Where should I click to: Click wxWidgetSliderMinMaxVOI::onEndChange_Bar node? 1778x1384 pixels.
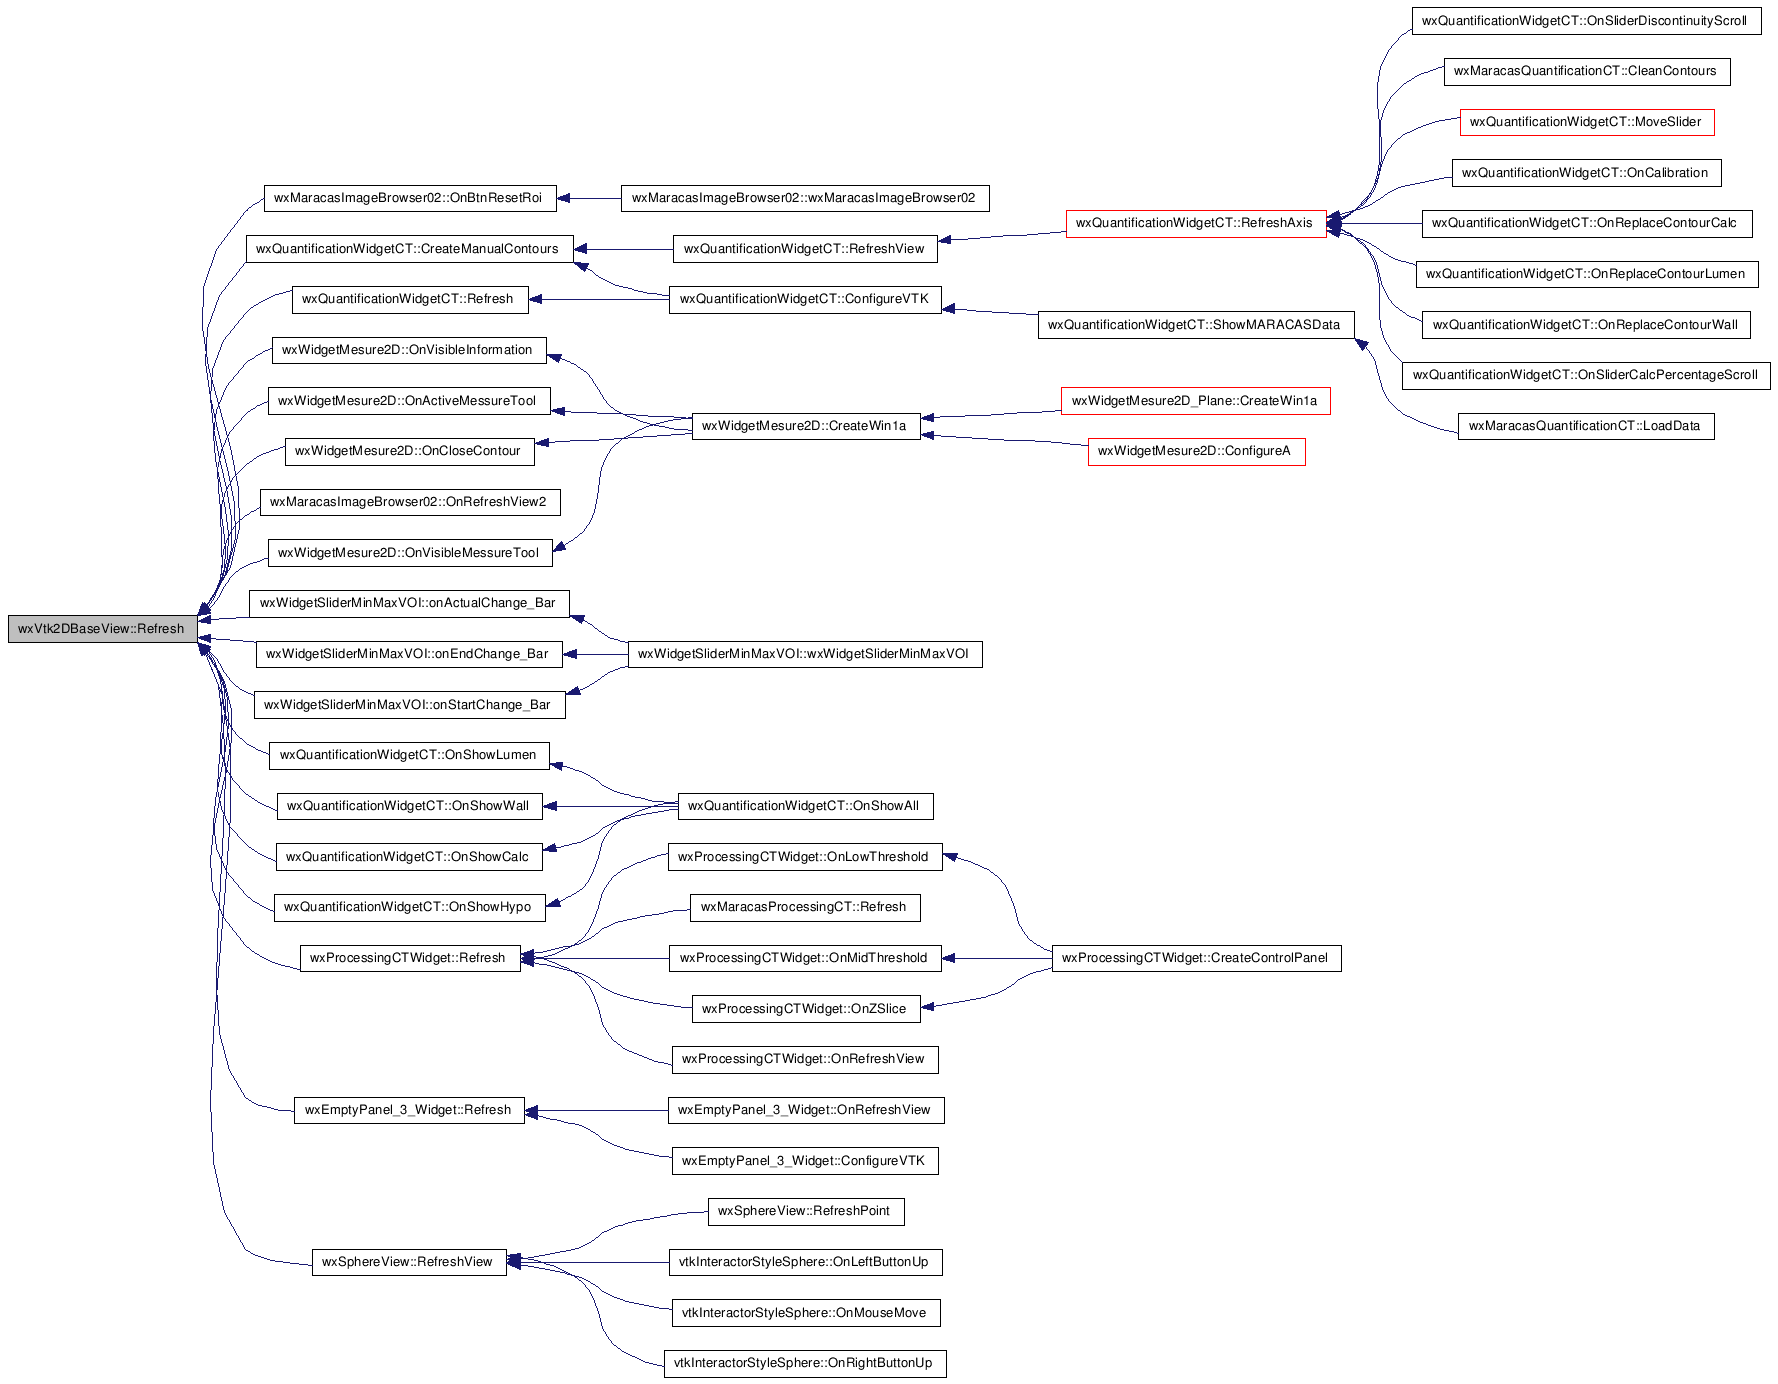point(409,654)
